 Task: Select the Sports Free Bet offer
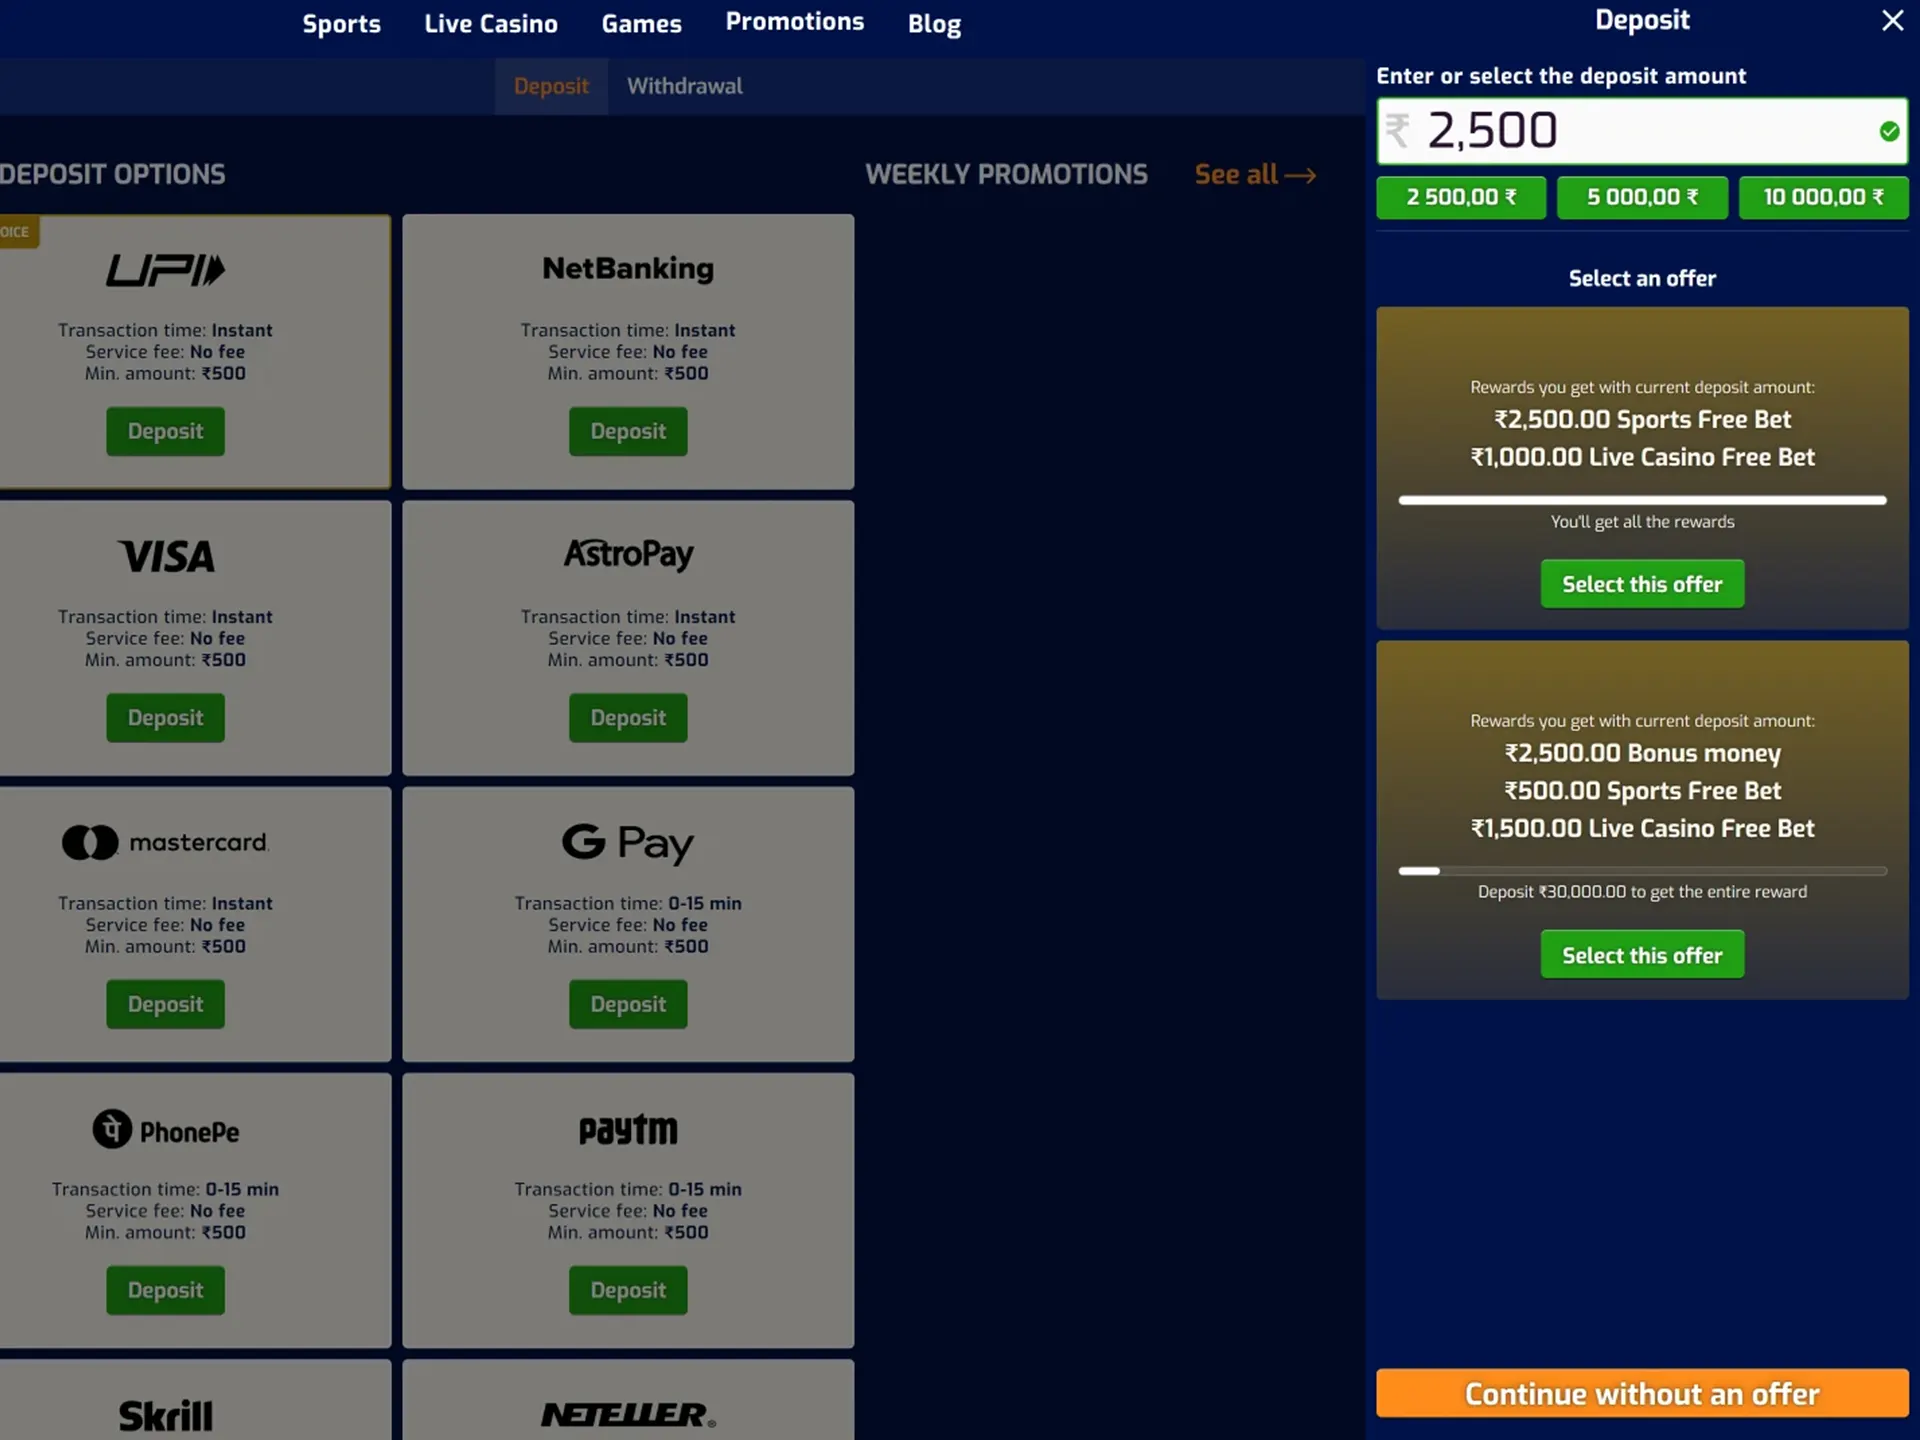1642,584
